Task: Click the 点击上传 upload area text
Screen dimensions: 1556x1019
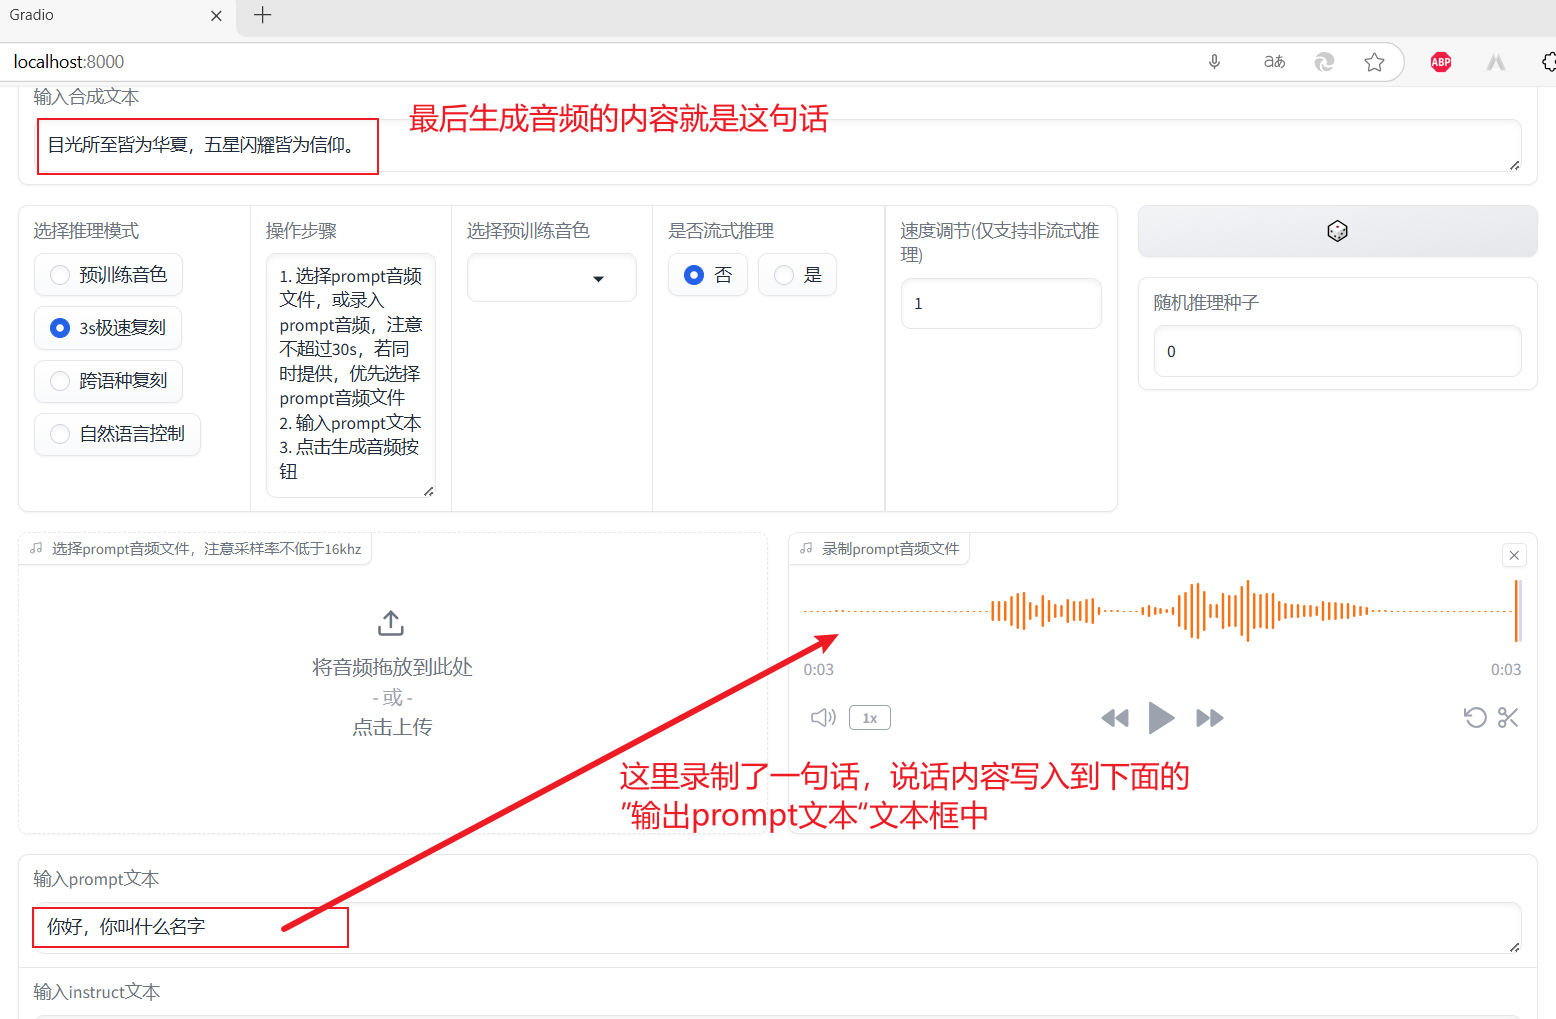Action: 392,727
